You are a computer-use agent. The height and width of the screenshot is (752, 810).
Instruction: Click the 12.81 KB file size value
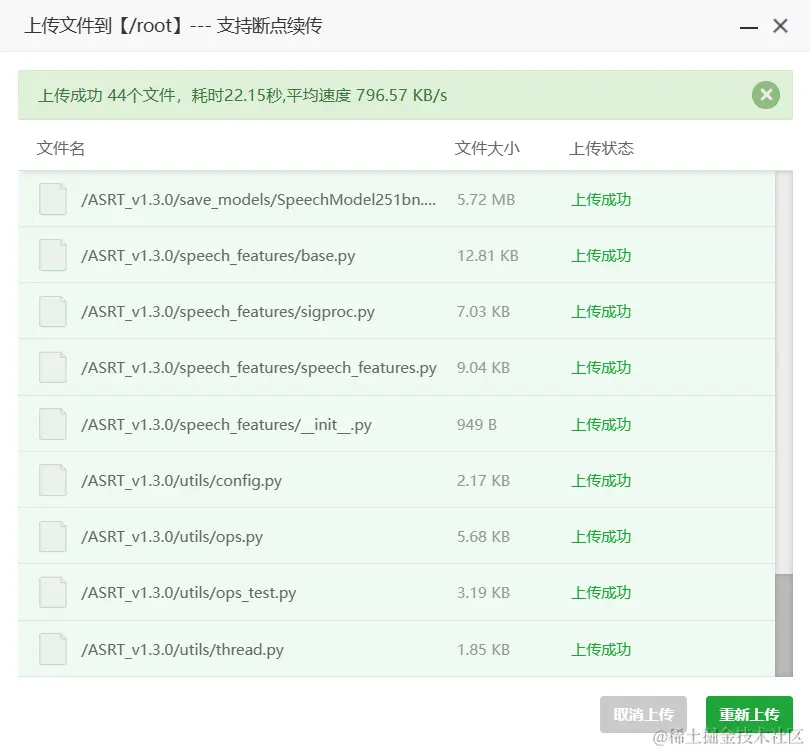488,256
